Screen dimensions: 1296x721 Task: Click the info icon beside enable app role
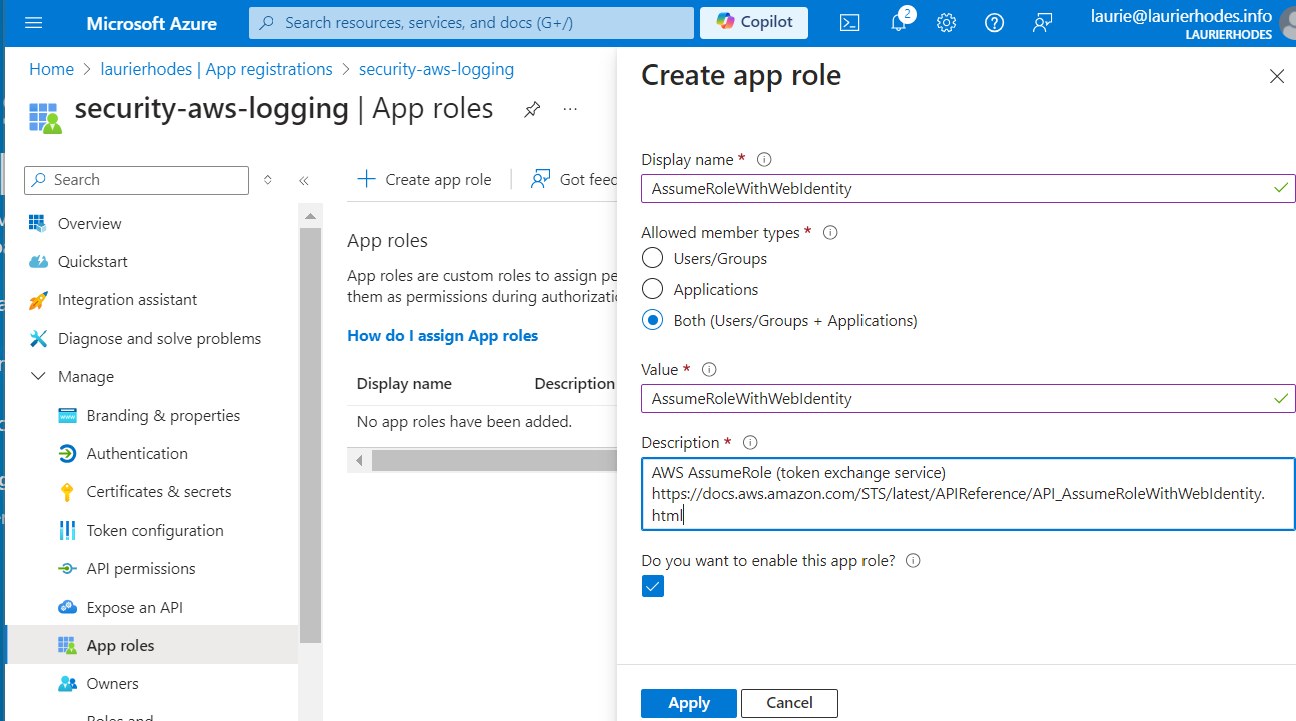pos(912,560)
